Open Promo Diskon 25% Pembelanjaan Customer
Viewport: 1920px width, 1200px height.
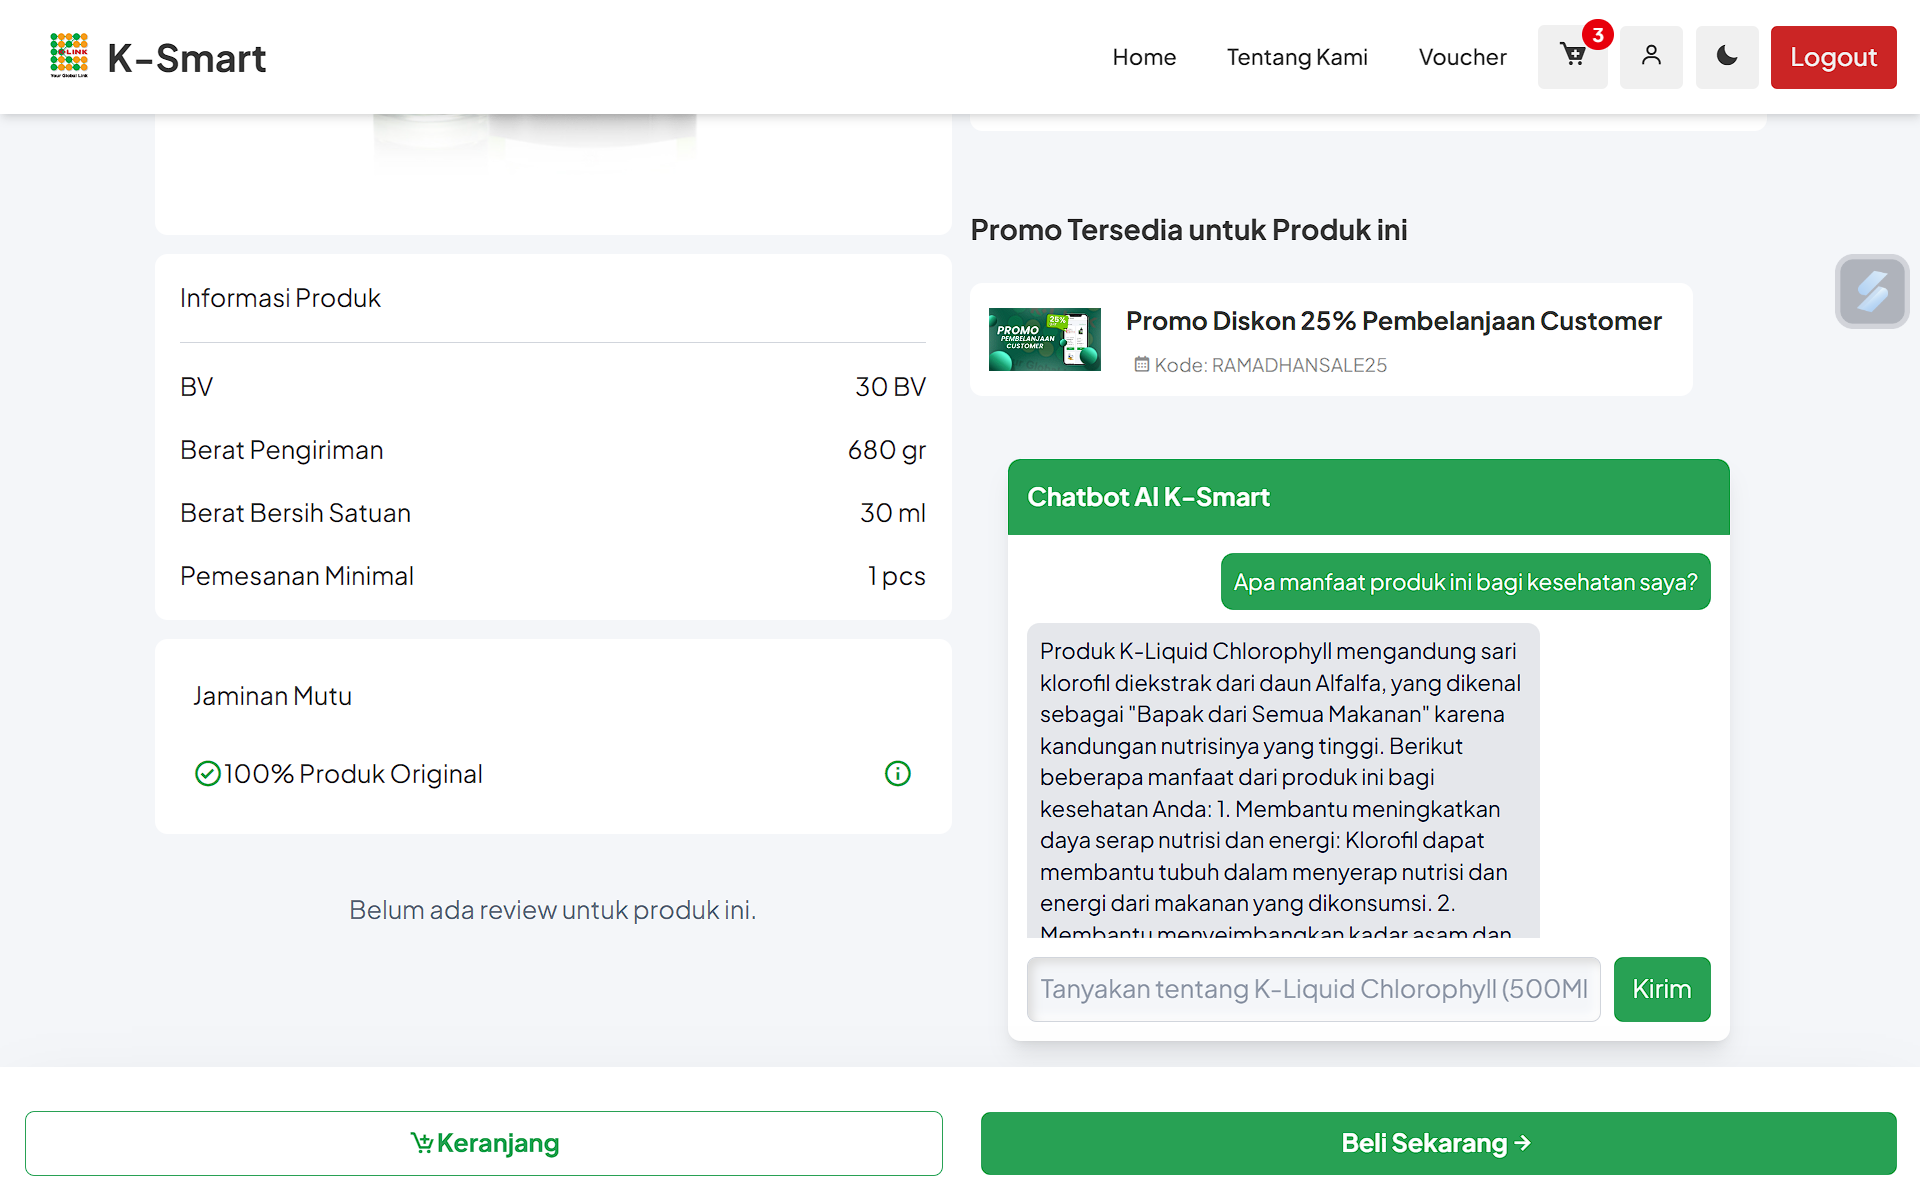pyautogui.click(x=1393, y=321)
